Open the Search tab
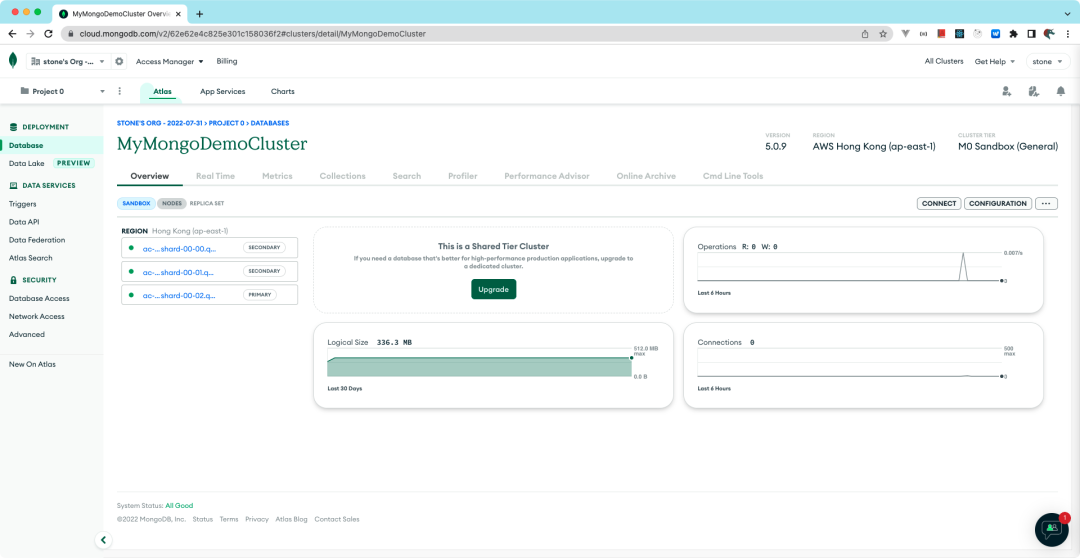 click(x=406, y=176)
